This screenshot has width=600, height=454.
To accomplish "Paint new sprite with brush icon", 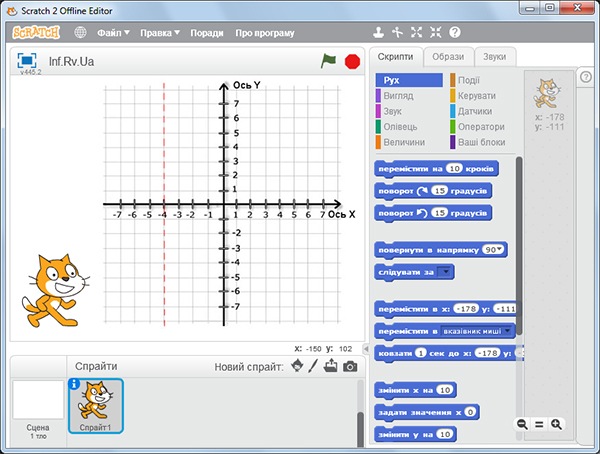I will coord(313,367).
